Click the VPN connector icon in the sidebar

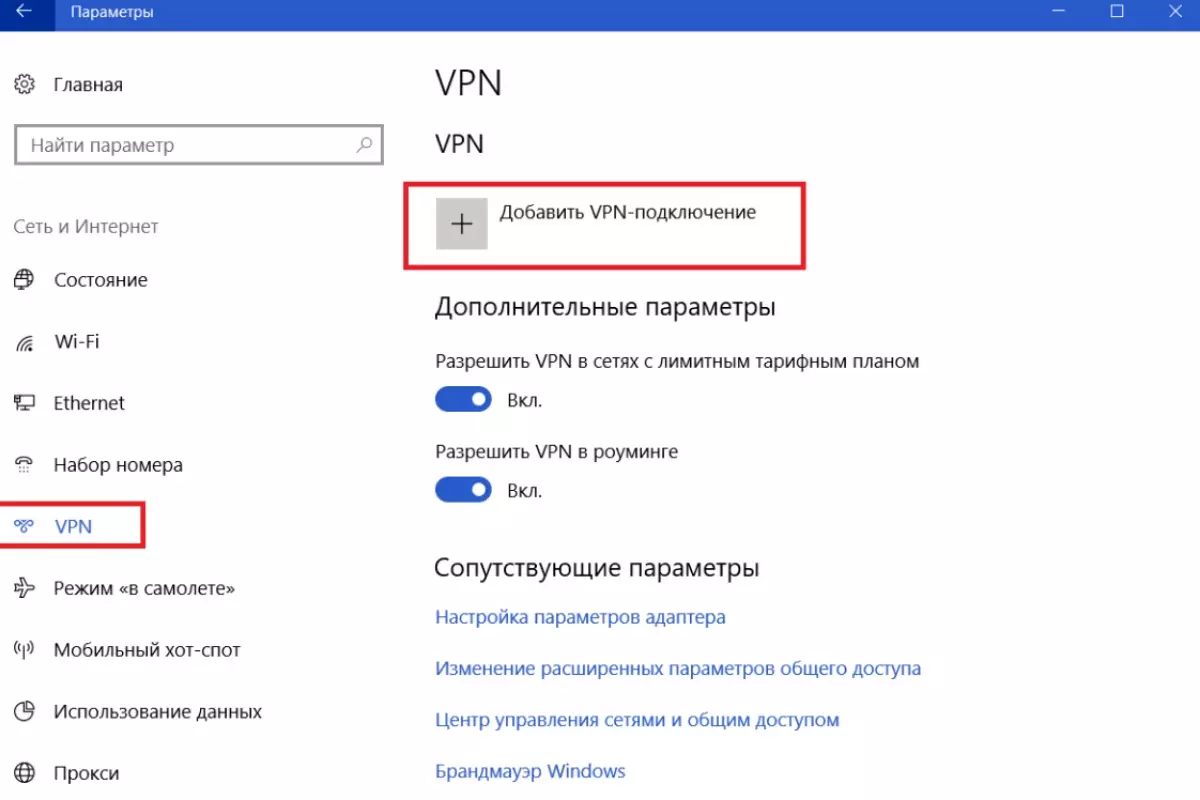(x=24, y=525)
